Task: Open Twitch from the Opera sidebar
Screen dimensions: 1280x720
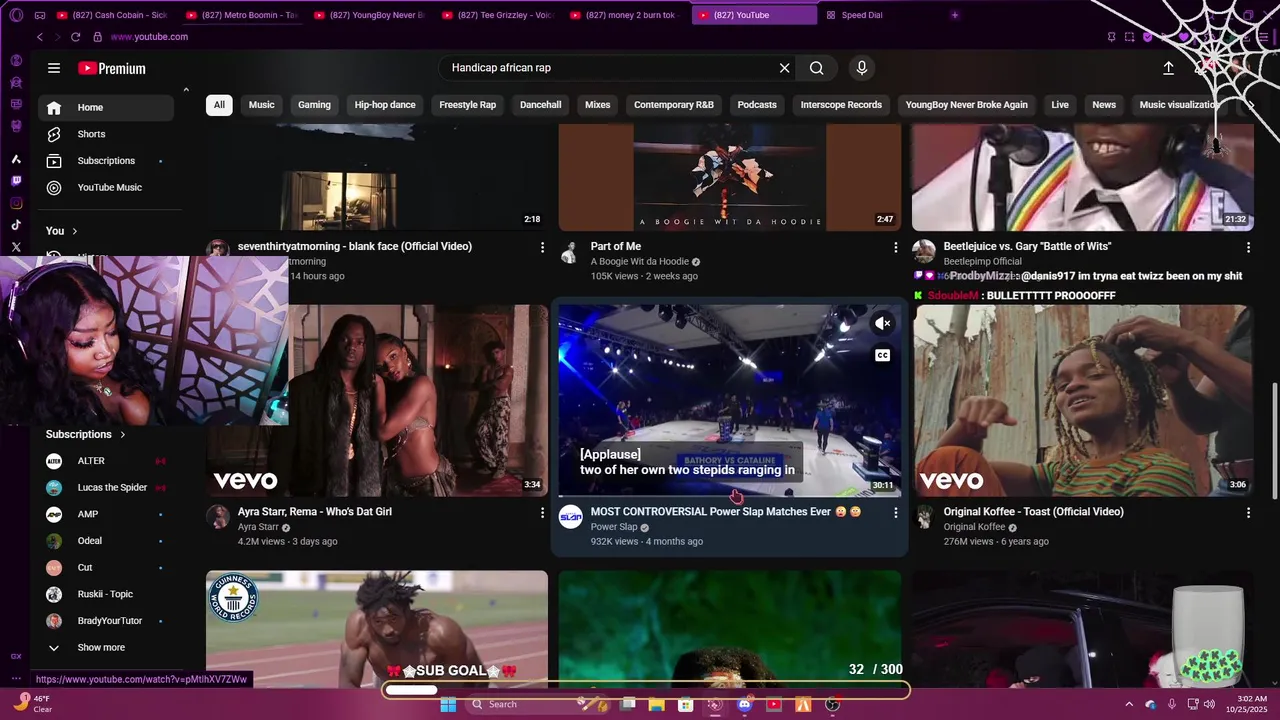Action: point(16,181)
